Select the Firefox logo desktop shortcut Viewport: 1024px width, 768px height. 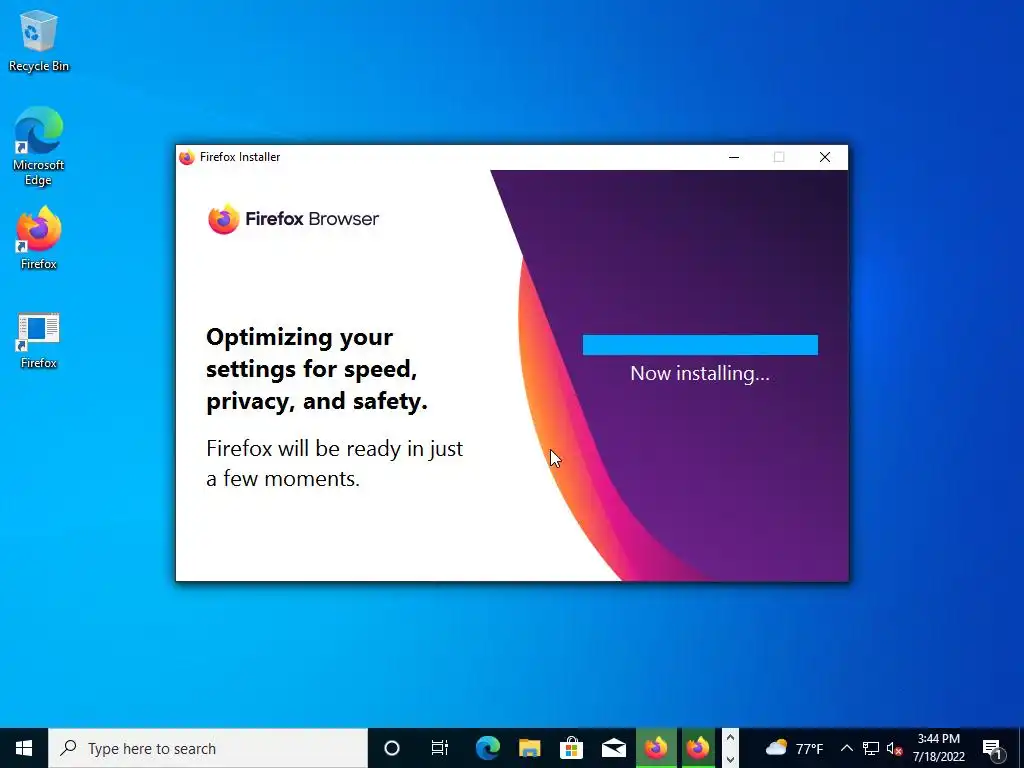tap(39, 238)
